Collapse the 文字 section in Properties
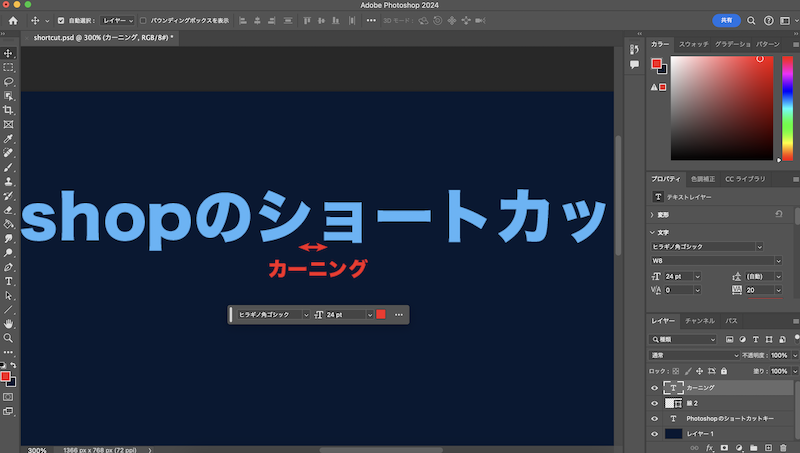 pos(652,232)
